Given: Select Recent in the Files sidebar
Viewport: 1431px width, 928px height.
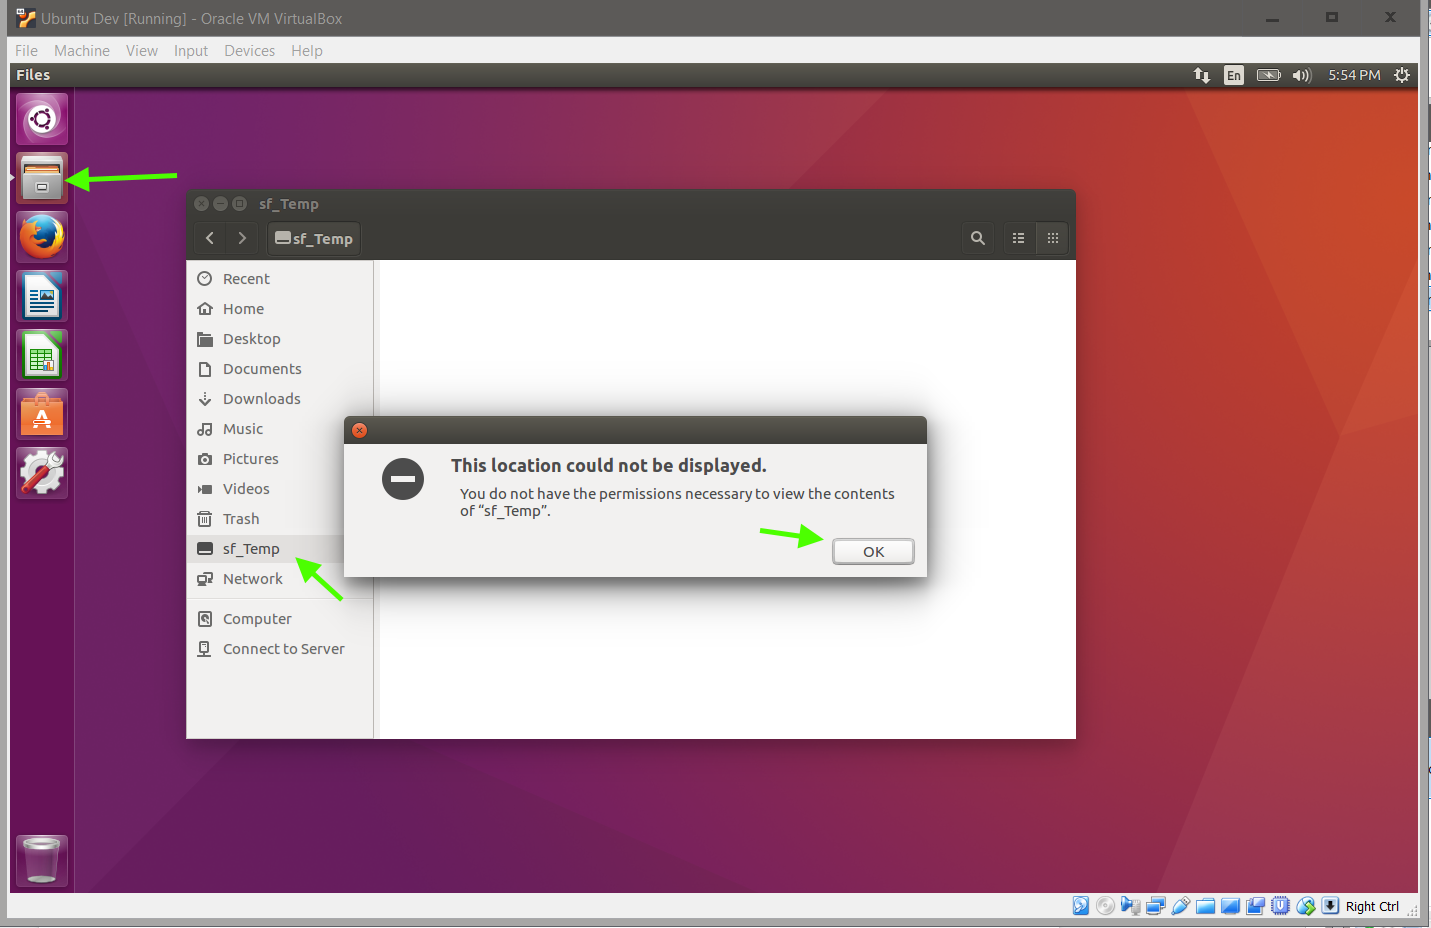Looking at the screenshot, I should click(280, 279).
